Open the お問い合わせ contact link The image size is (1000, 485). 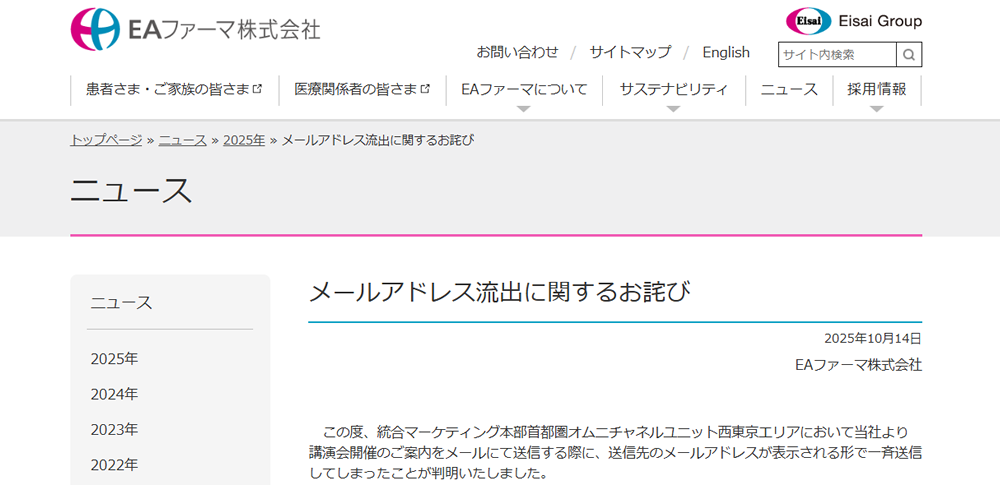517,52
